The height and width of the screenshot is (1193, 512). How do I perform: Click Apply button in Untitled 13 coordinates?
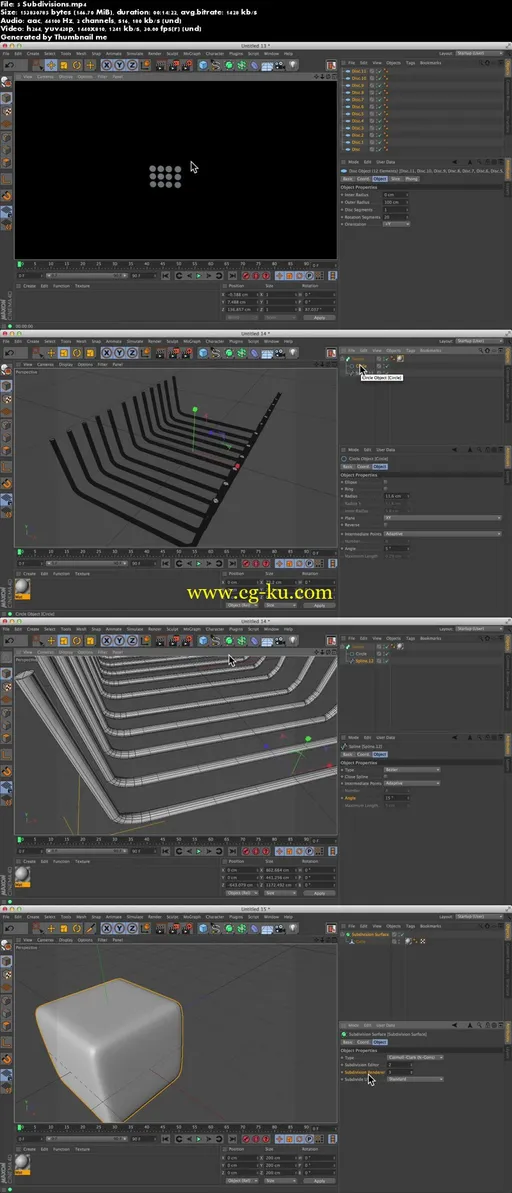pos(320,317)
